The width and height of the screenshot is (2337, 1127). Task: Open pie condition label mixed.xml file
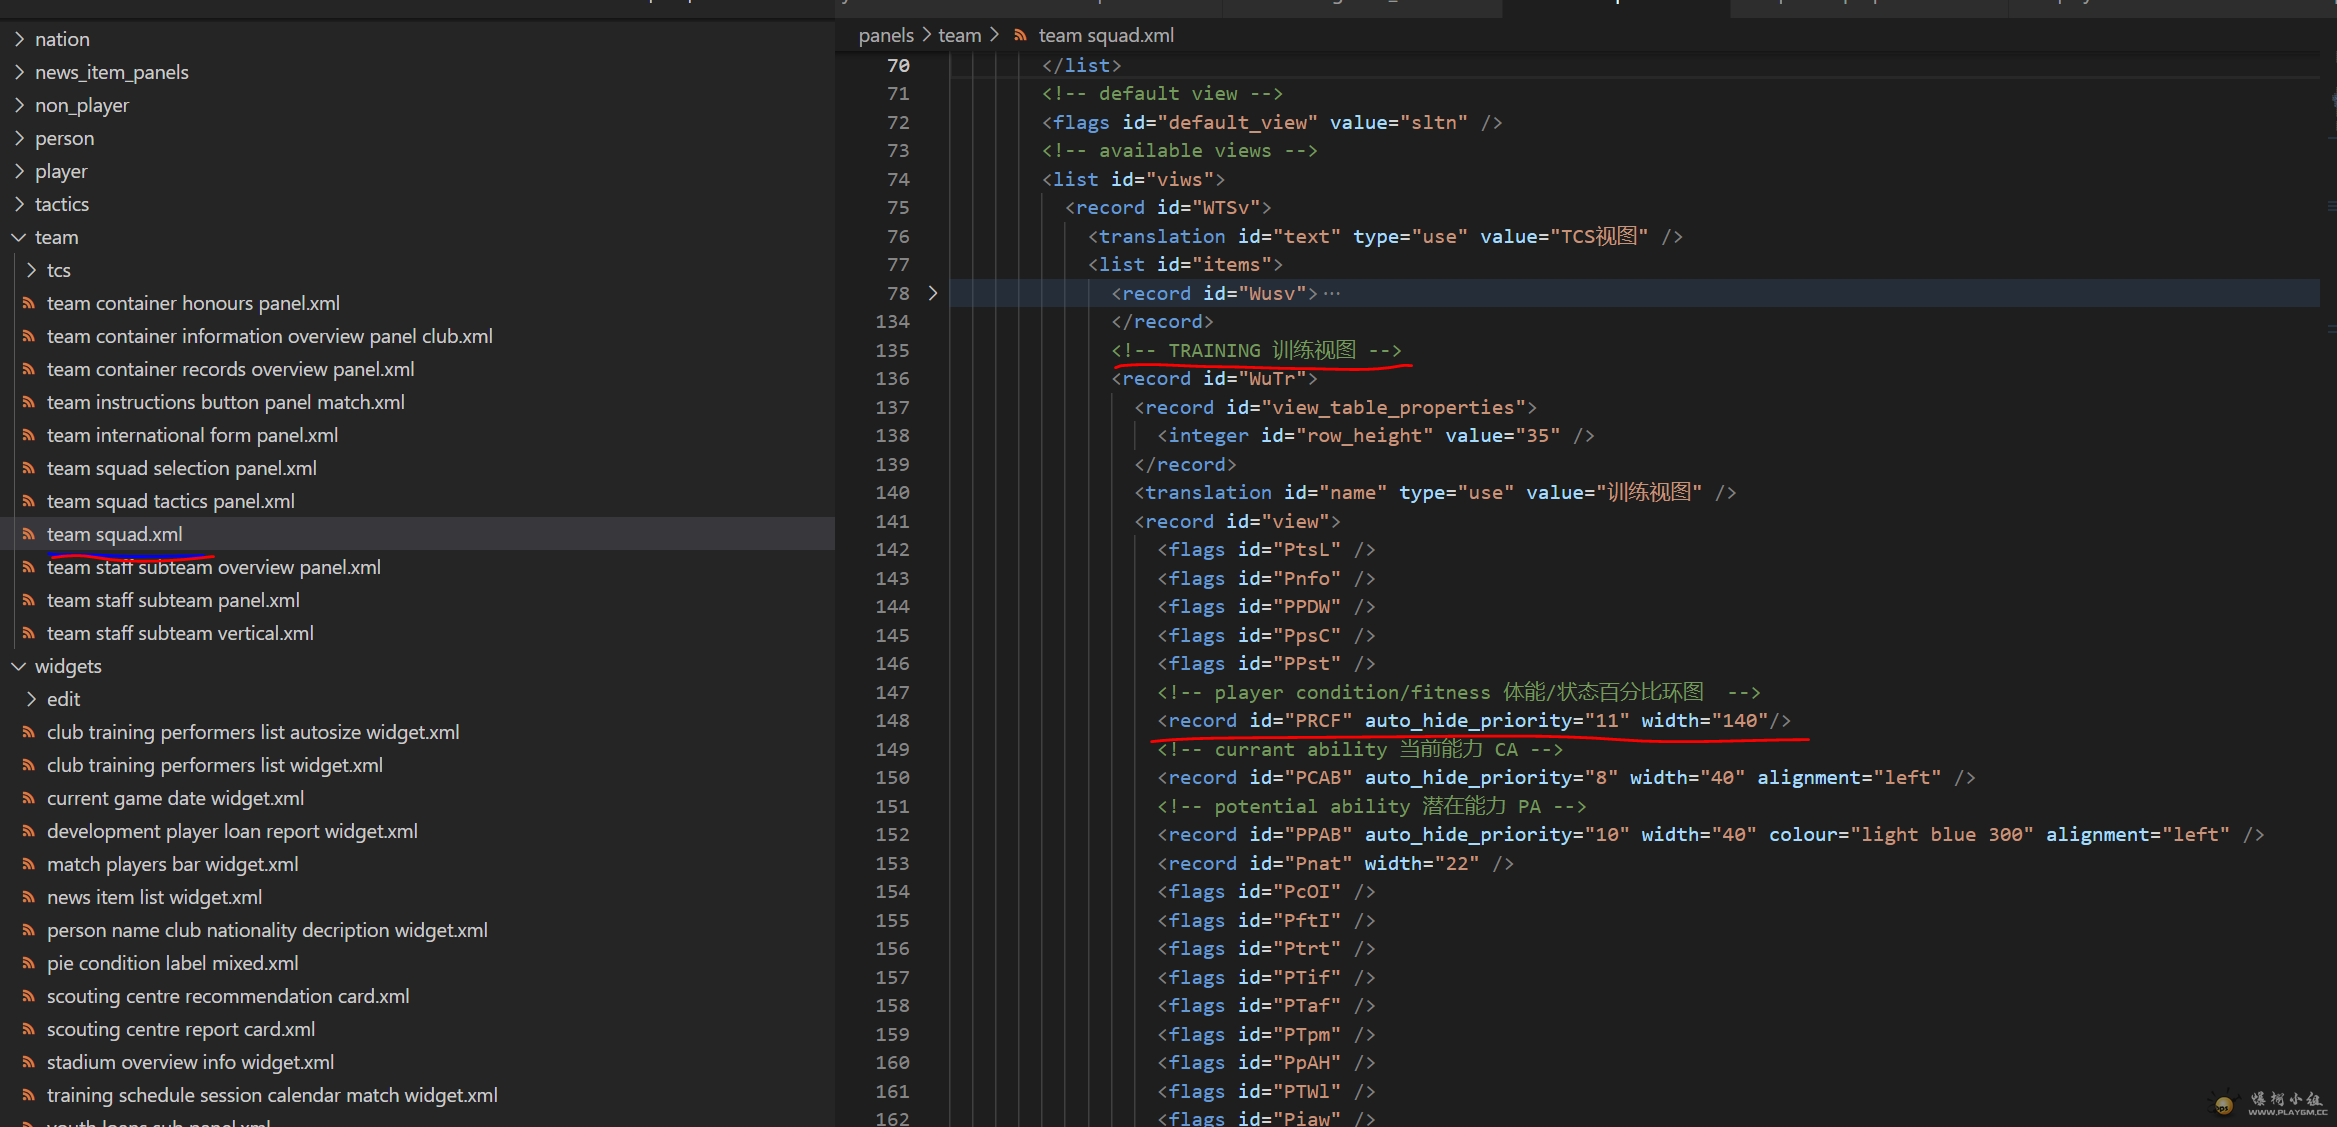173,963
